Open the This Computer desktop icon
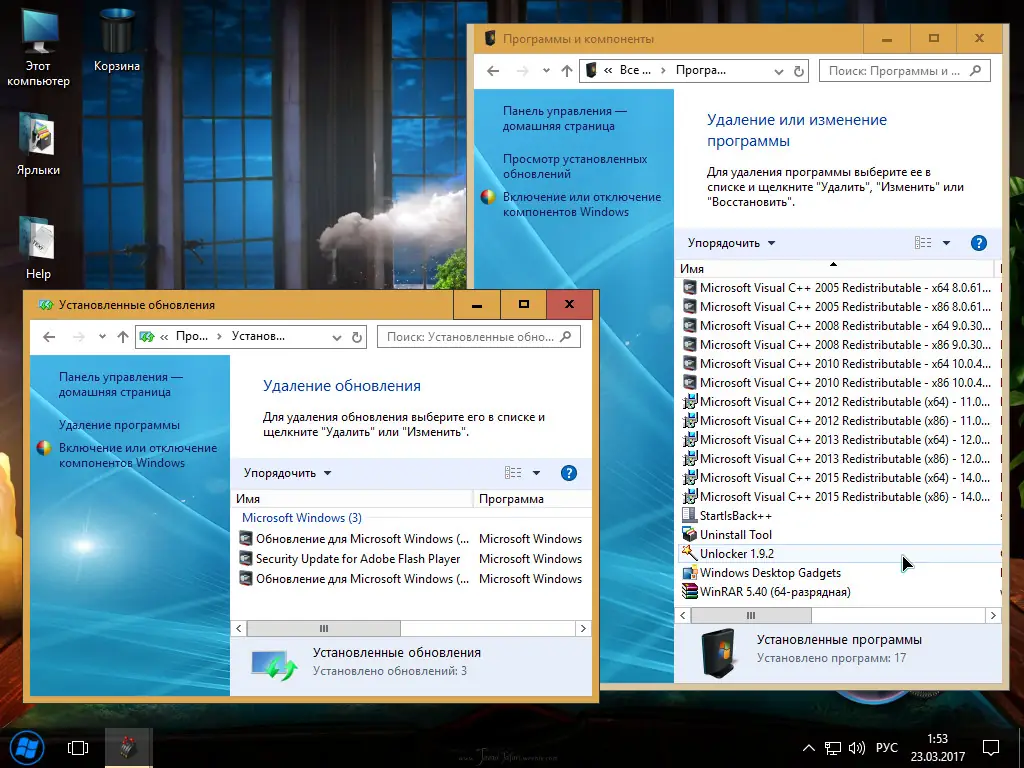The image size is (1024, 768). pyautogui.click(x=38, y=48)
